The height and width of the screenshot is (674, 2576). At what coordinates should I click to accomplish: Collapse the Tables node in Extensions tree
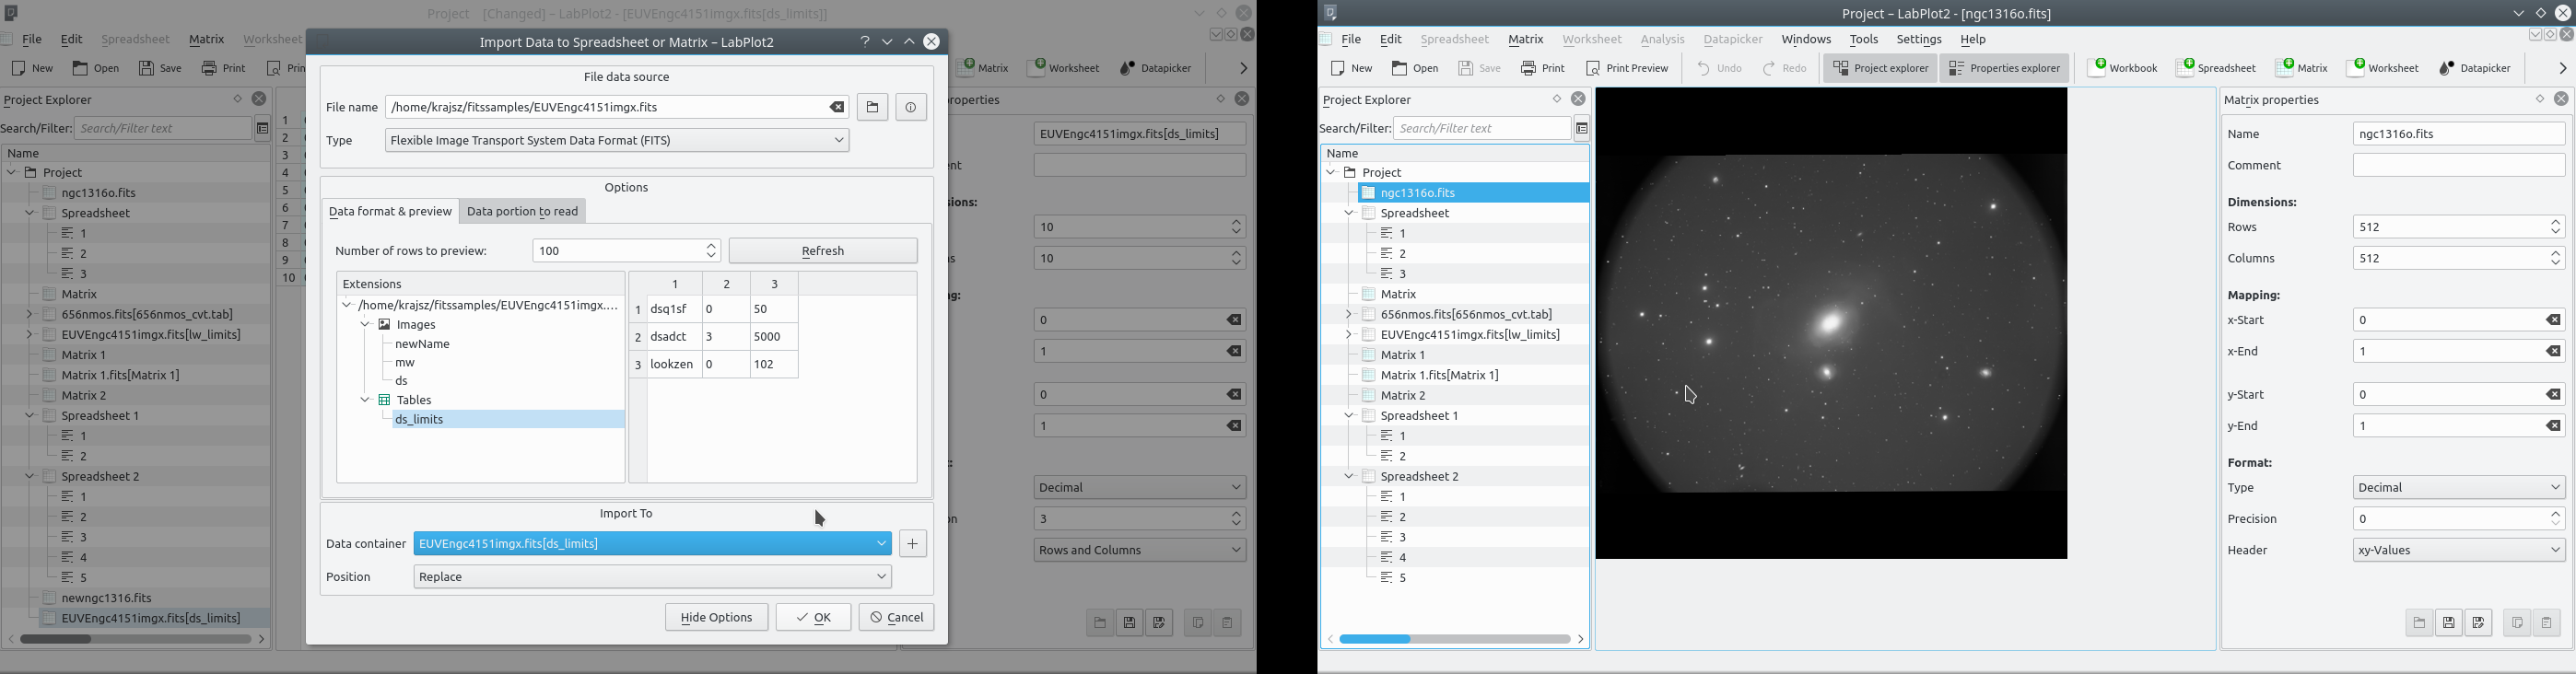(x=366, y=401)
